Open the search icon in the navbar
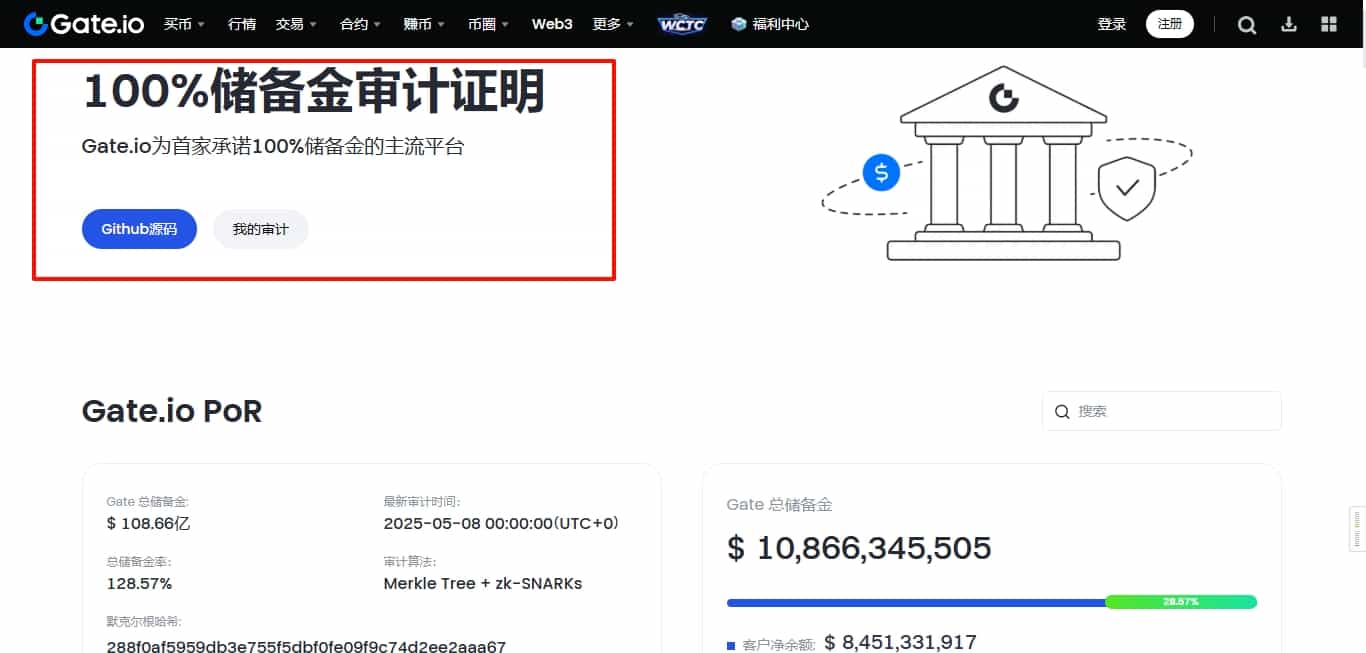The image size is (1366, 653). pos(1246,23)
